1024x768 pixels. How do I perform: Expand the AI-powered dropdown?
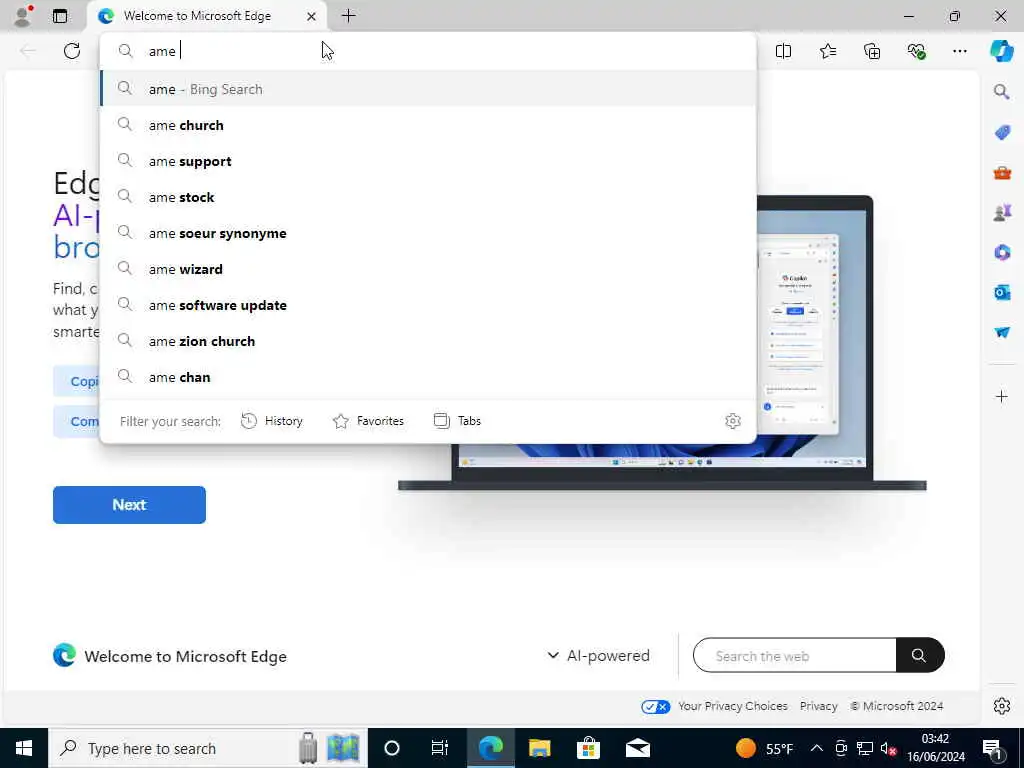[x=598, y=655]
